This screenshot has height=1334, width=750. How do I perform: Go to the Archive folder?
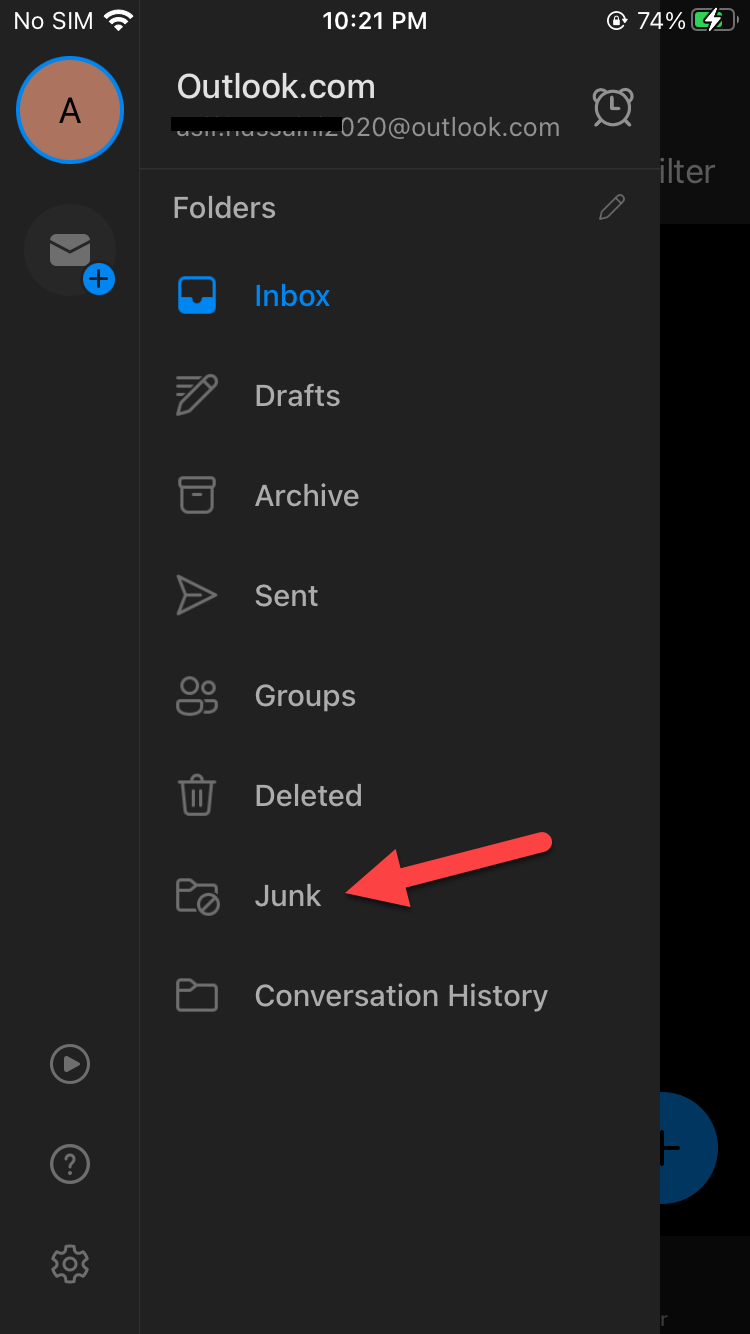click(x=306, y=496)
